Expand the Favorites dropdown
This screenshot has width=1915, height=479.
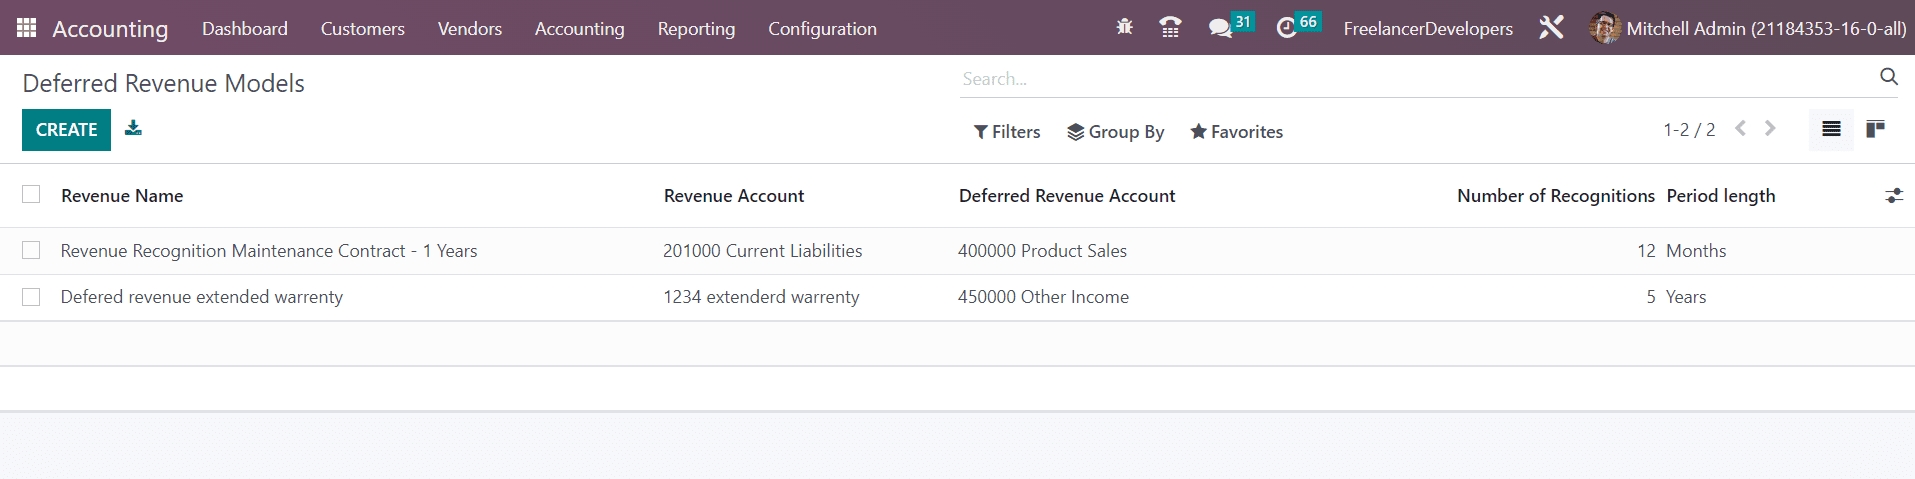(x=1236, y=132)
